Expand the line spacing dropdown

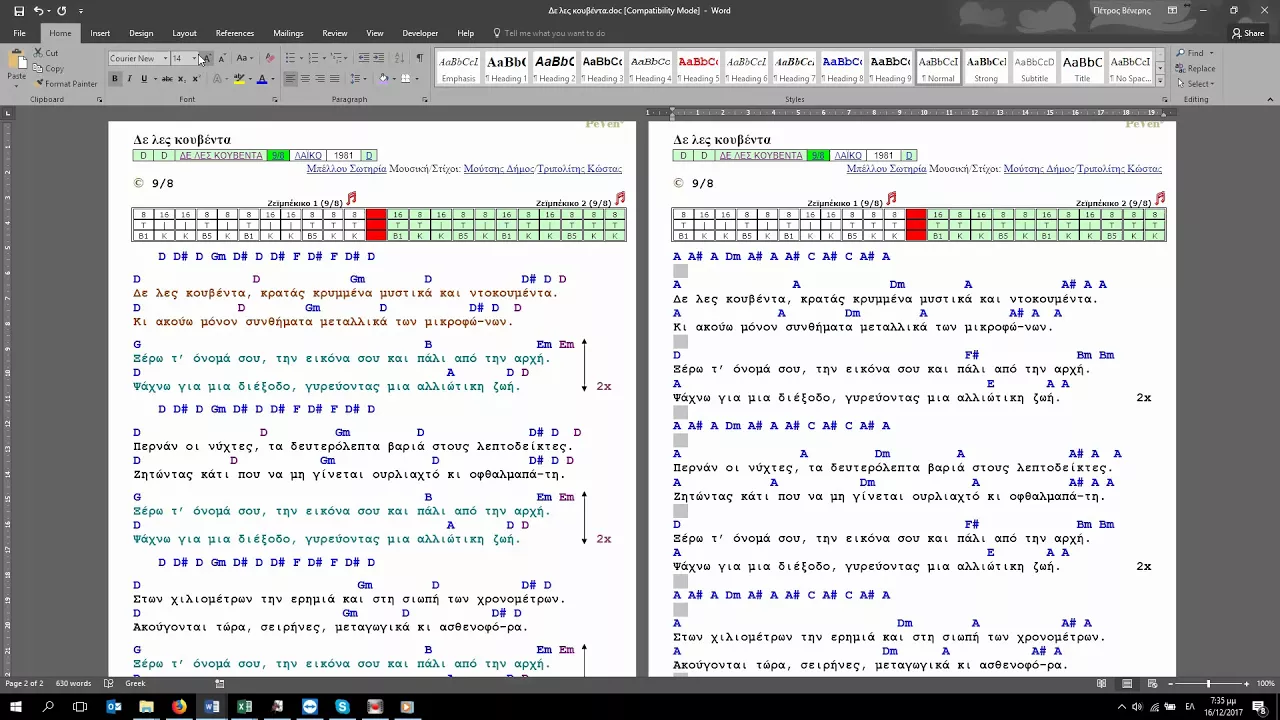367,79
